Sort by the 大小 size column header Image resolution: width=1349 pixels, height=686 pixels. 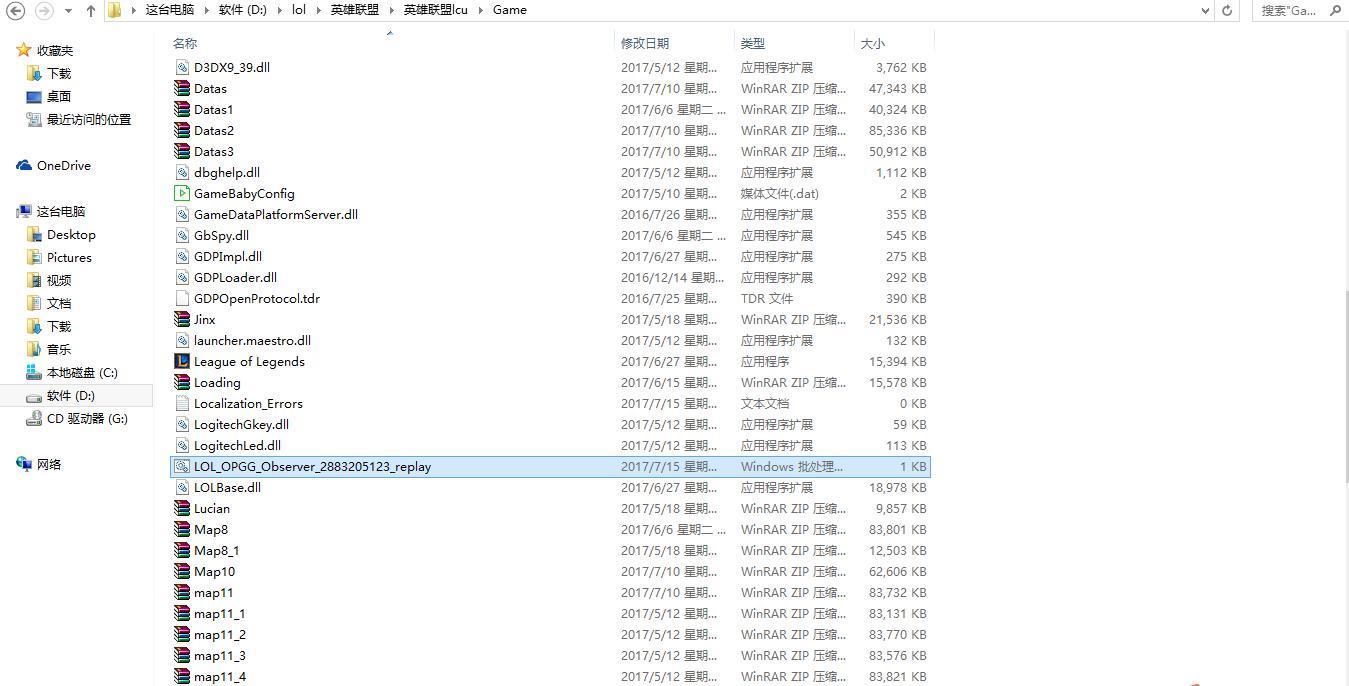pos(872,44)
